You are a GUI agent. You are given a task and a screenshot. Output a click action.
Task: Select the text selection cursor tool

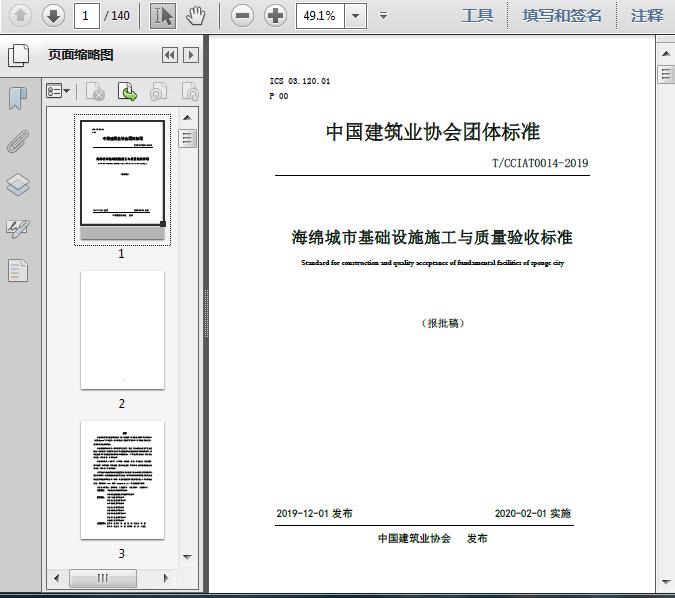164,15
